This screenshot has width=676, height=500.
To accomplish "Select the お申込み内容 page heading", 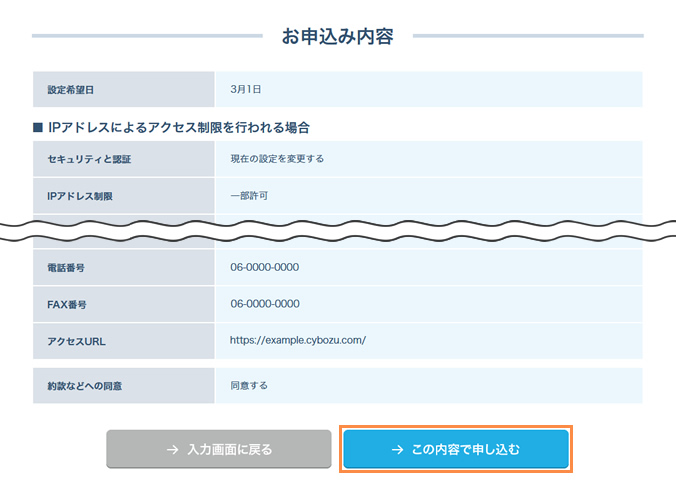I will click(x=337, y=37).
